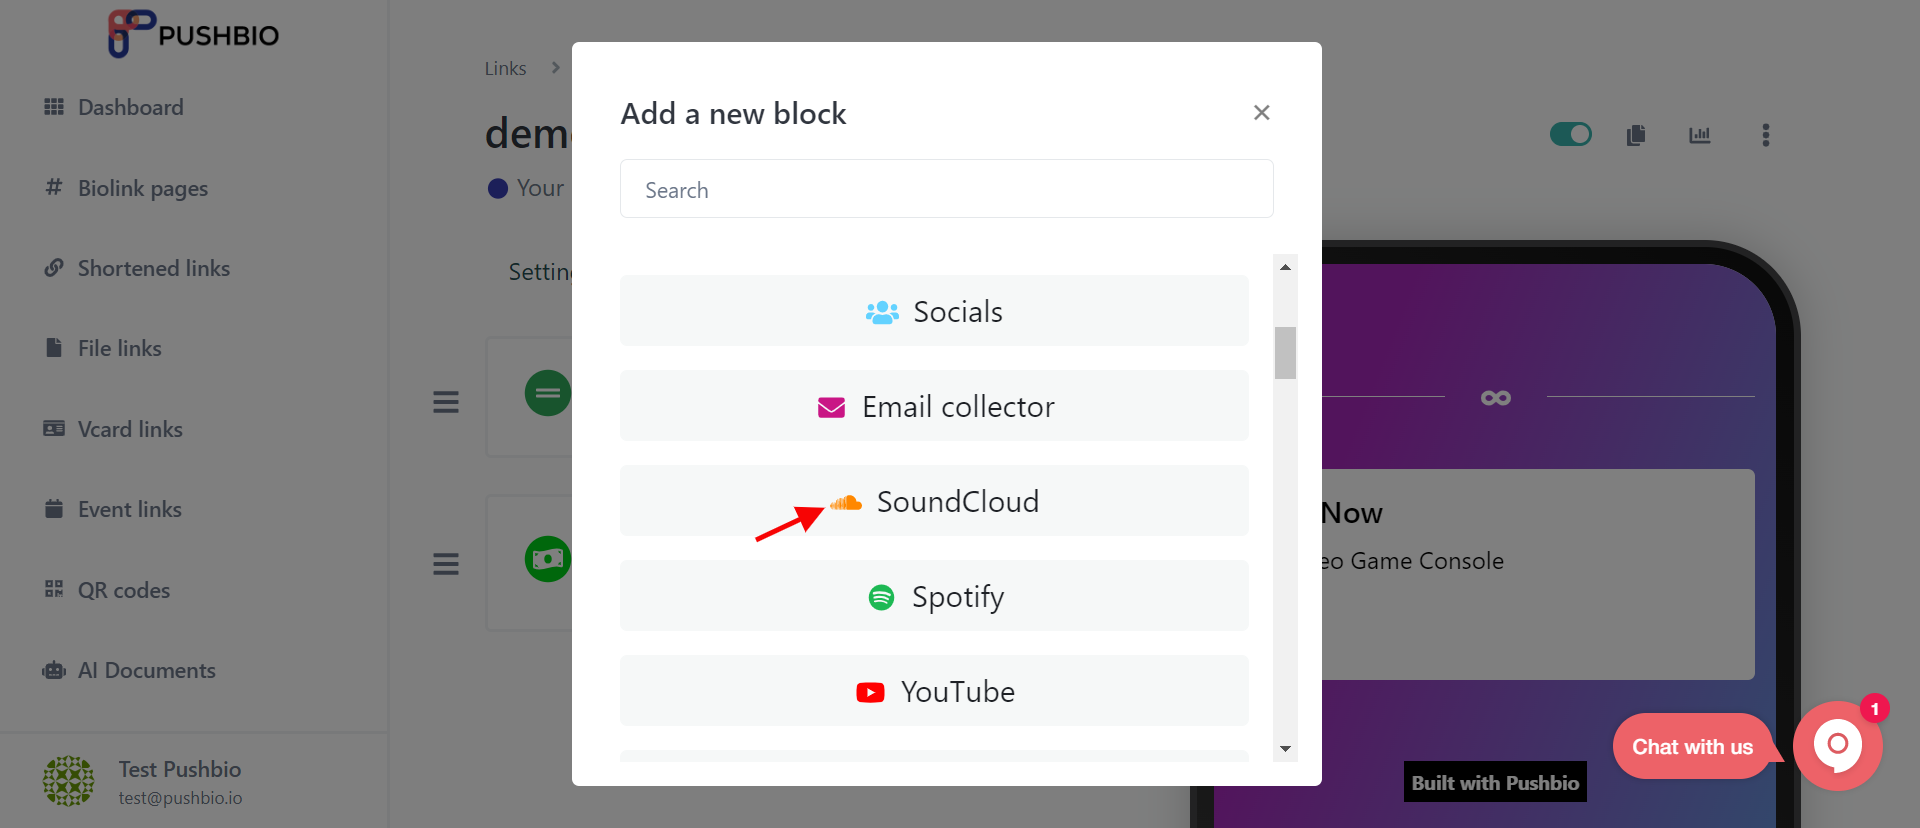
Task: Click the Links breadcrumb
Action: click(505, 68)
